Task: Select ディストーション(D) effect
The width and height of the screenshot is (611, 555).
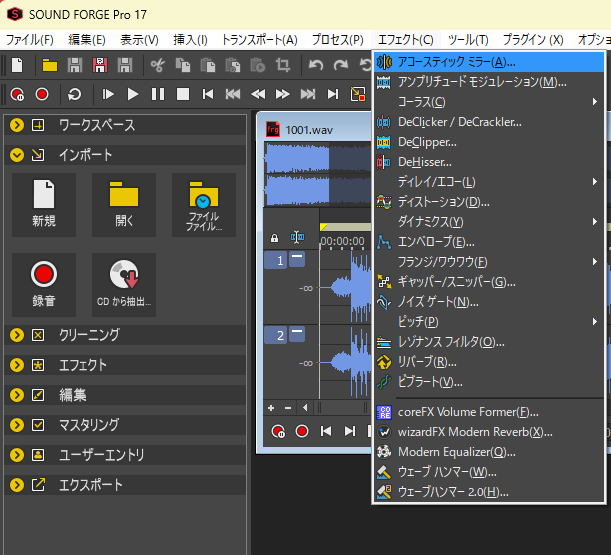Action: coord(489,202)
